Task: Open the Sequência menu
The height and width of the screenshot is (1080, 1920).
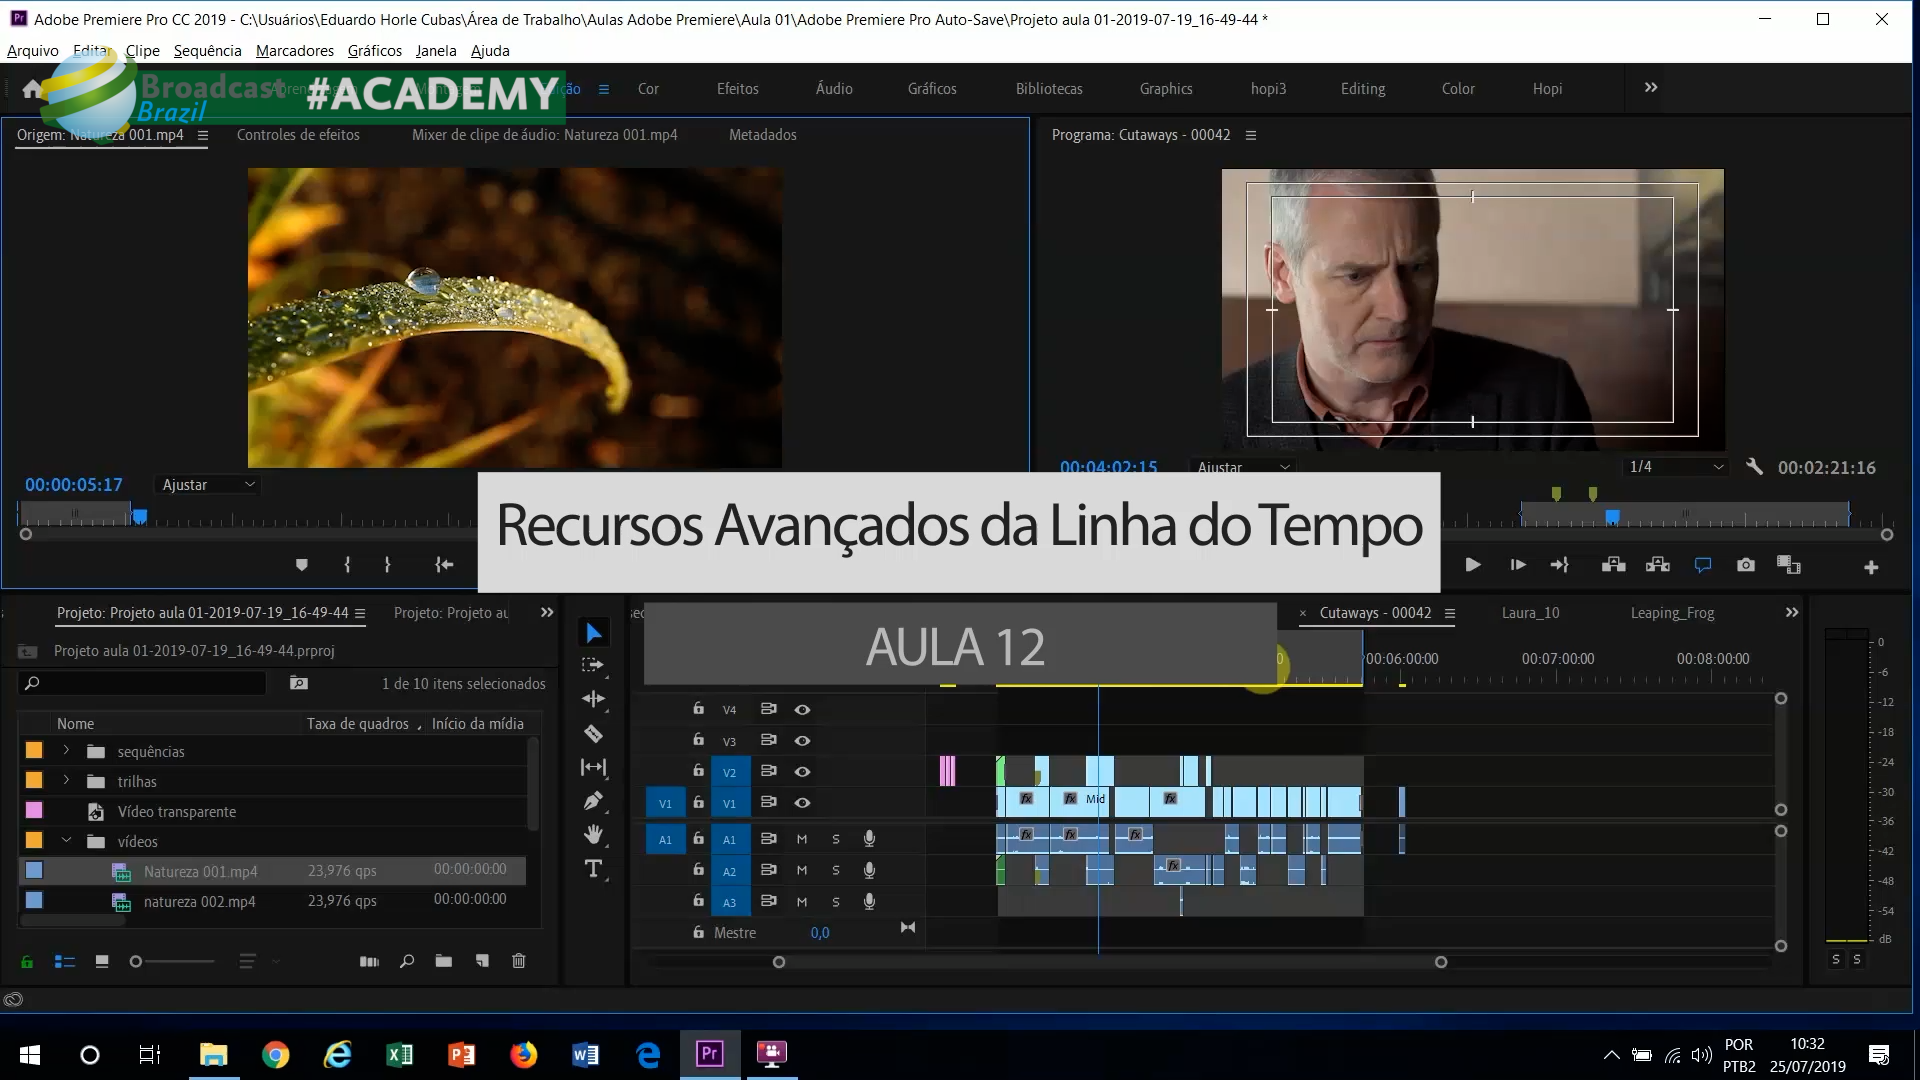Action: pos(207,51)
